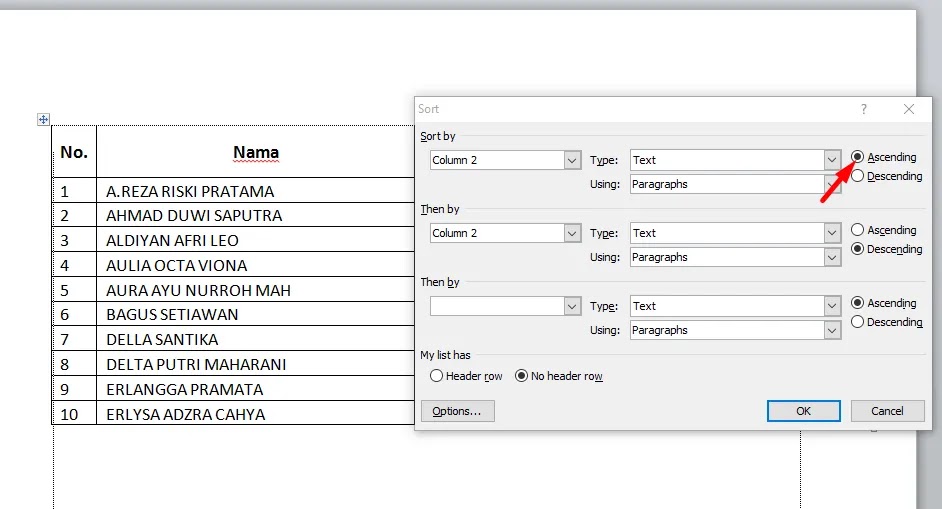Click the BAGUS SETIAWAN table cell
The height and width of the screenshot is (509, 942).
(x=255, y=314)
